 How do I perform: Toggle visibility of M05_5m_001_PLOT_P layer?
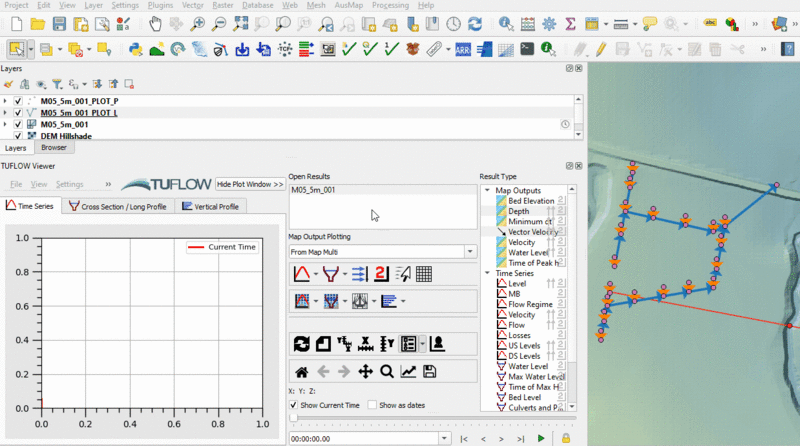[18, 101]
